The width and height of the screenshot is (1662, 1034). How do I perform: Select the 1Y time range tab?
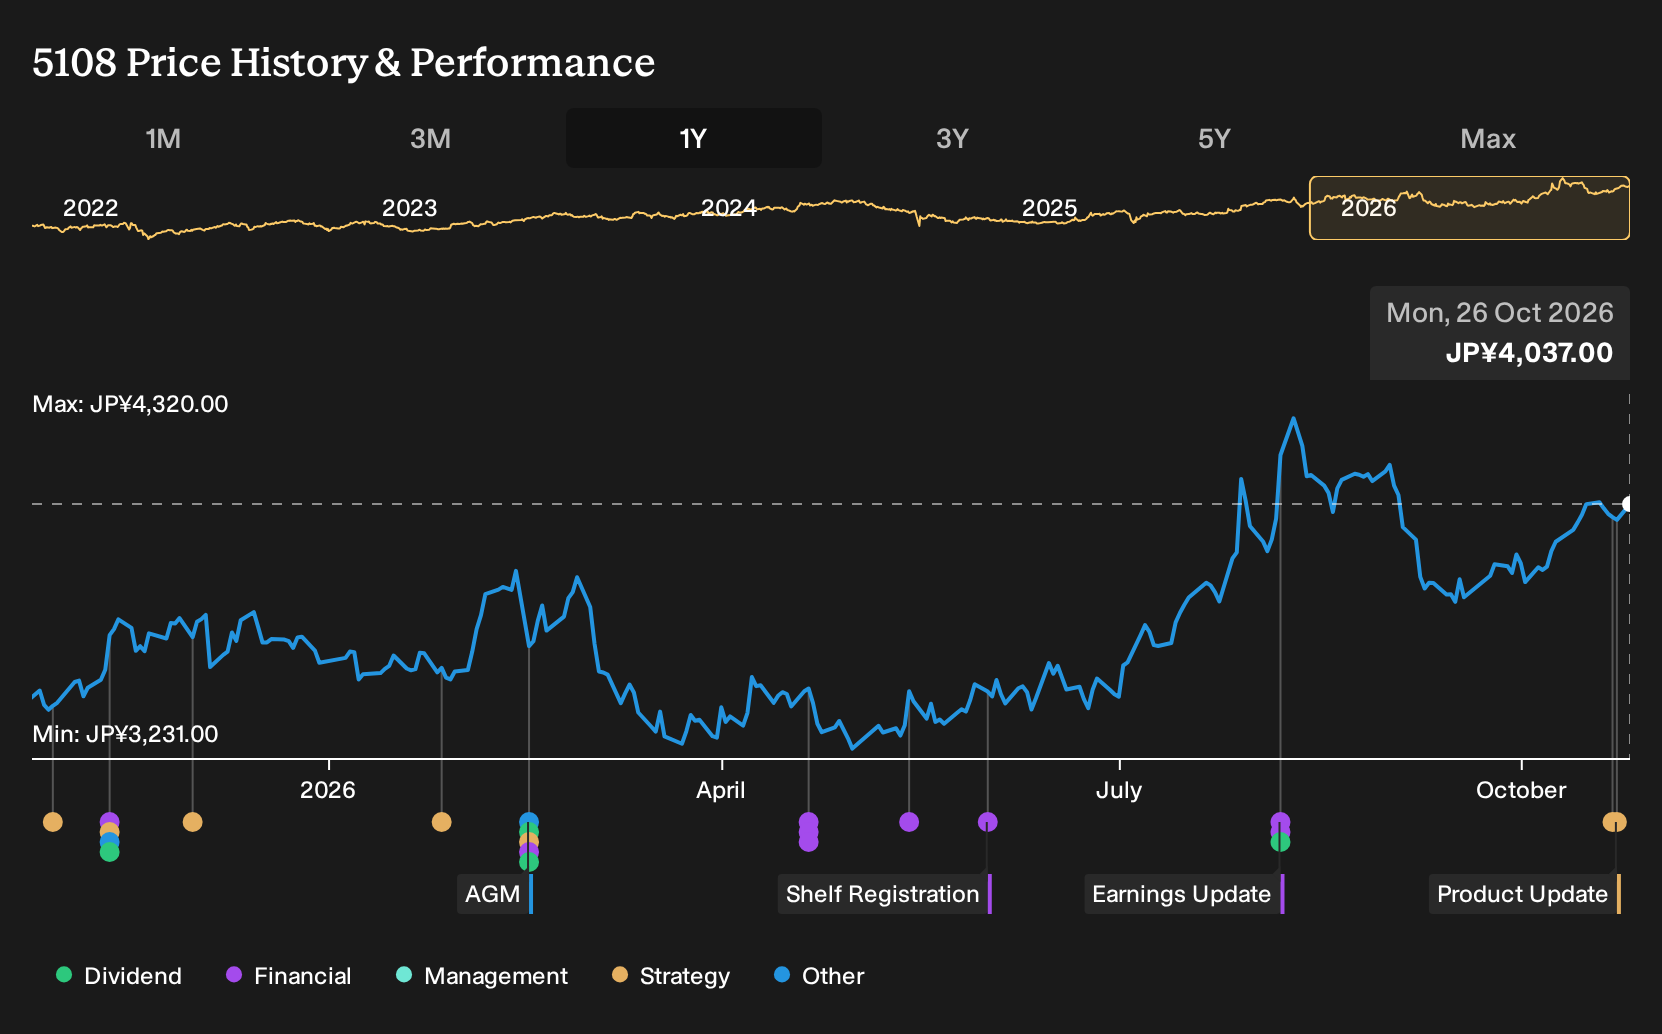694,138
